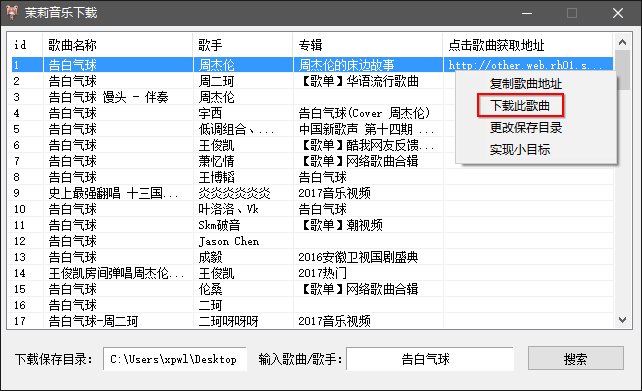Viewport: 642px width, 391px height.
Task: Select row 16 by singer 二珂
Action: click(312, 305)
